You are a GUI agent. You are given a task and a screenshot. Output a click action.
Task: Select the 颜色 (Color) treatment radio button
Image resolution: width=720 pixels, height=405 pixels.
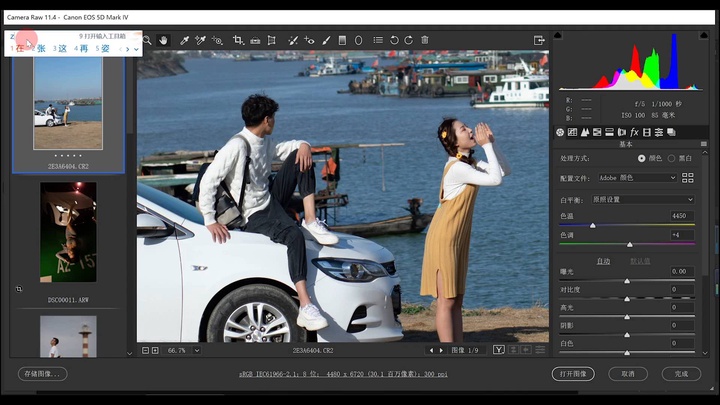tap(641, 158)
